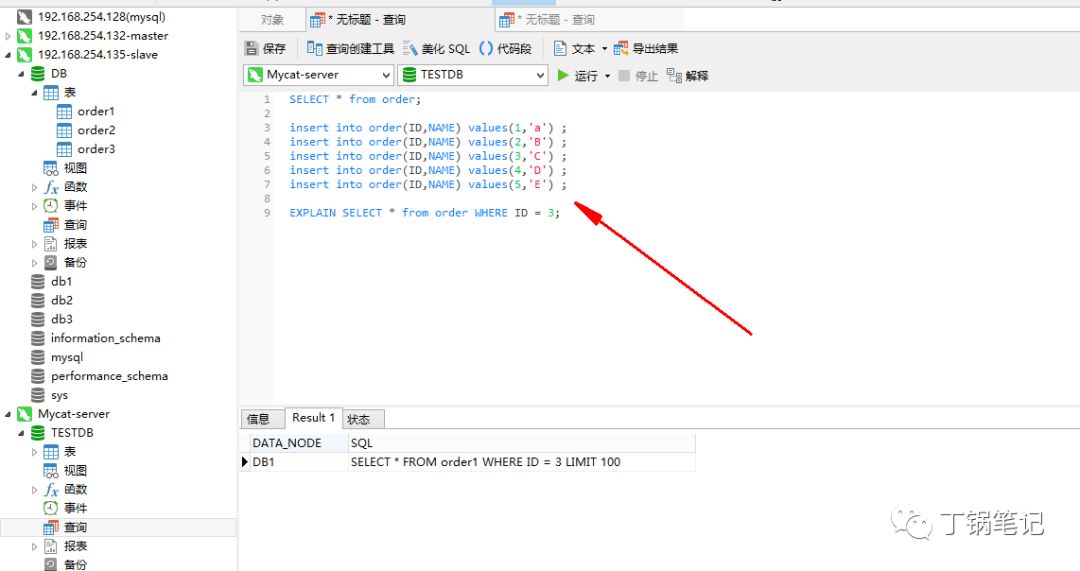Select database sys
This screenshot has width=1080, height=571.
click(59, 395)
